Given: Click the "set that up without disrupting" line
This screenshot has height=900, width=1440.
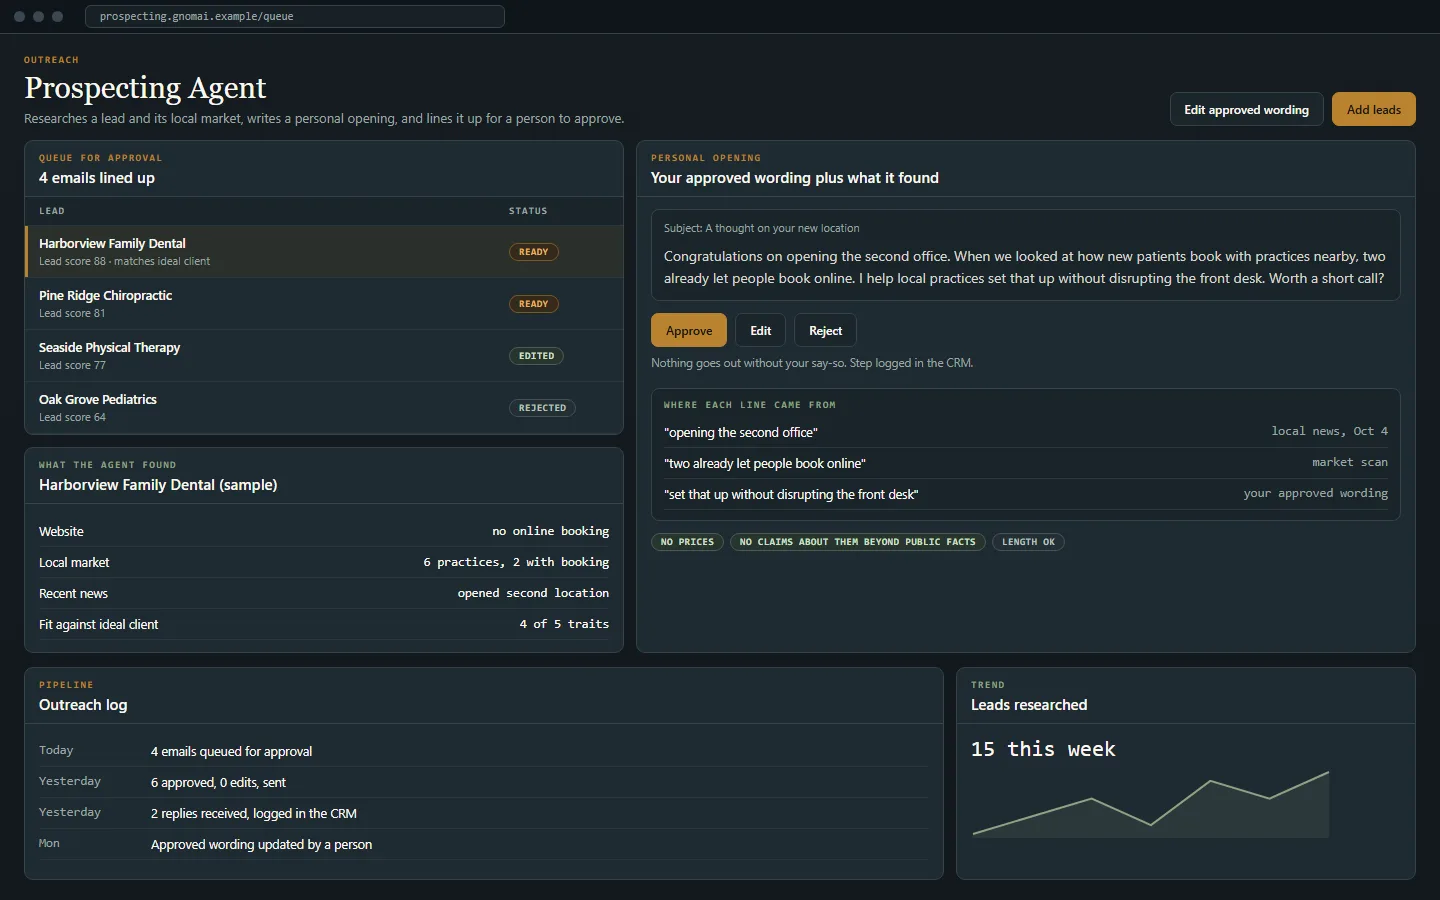Looking at the screenshot, I should coord(1025,494).
